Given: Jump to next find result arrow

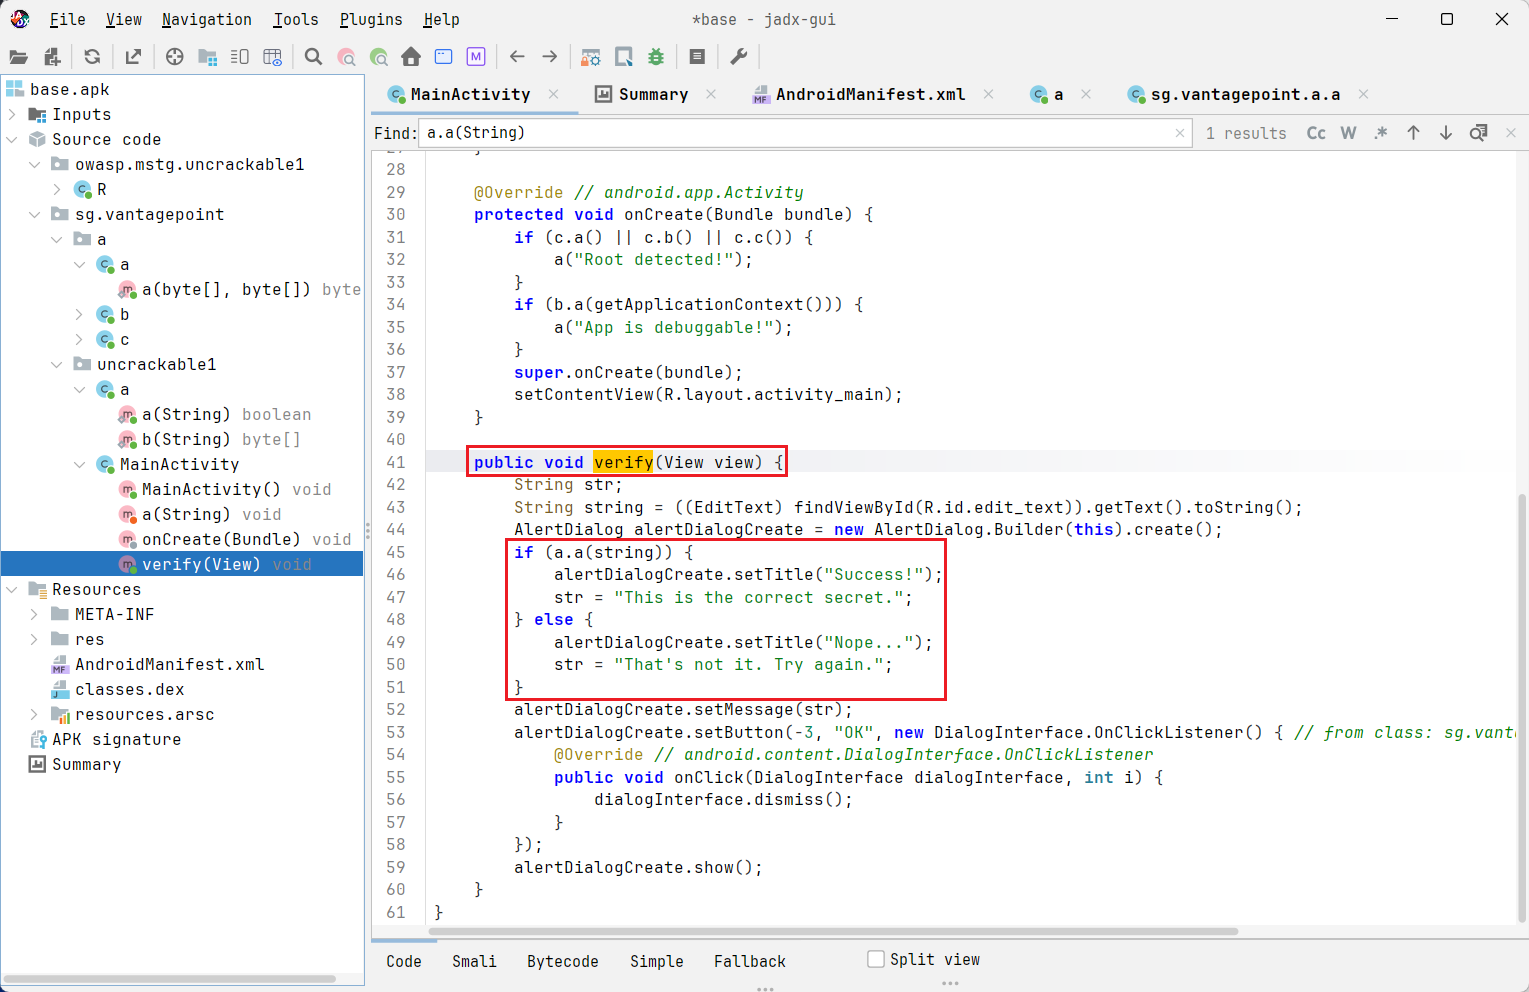Looking at the screenshot, I should [x=1446, y=133].
